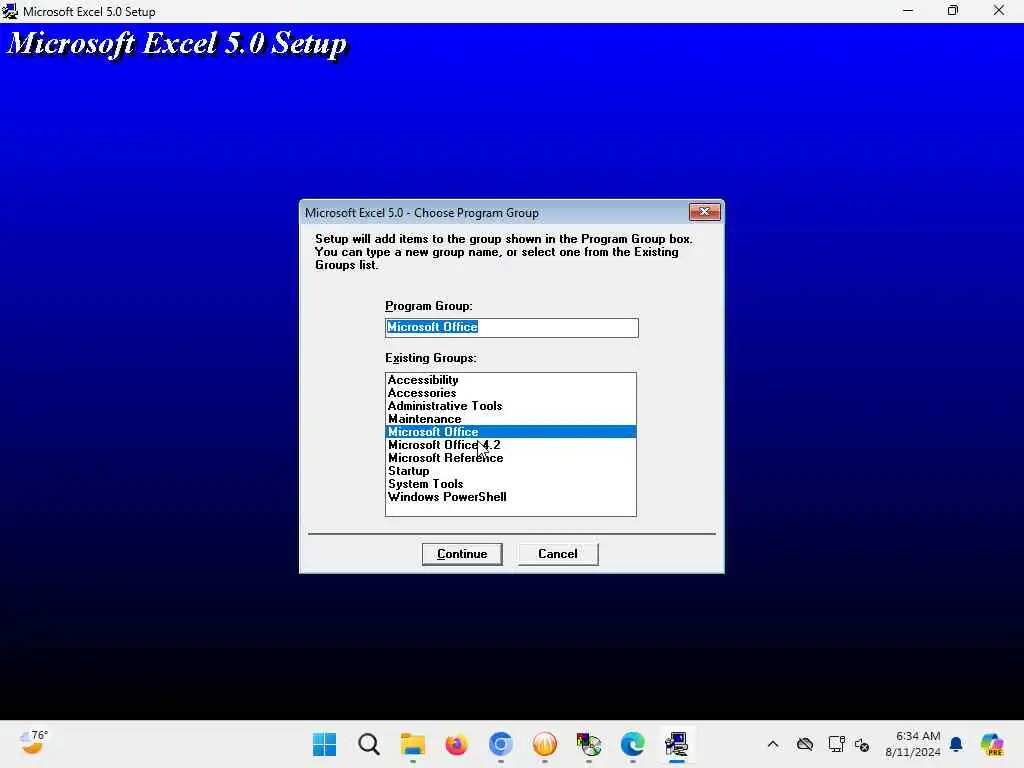Restore down the Setup window
The width and height of the screenshot is (1024, 768).
[x=953, y=10]
